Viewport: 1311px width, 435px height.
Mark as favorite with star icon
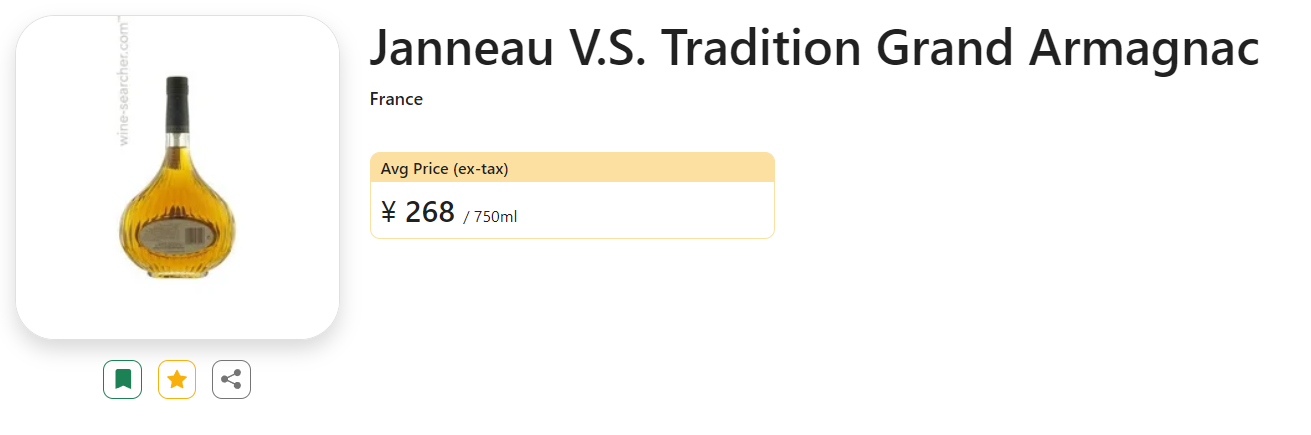pyautogui.click(x=177, y=380)
